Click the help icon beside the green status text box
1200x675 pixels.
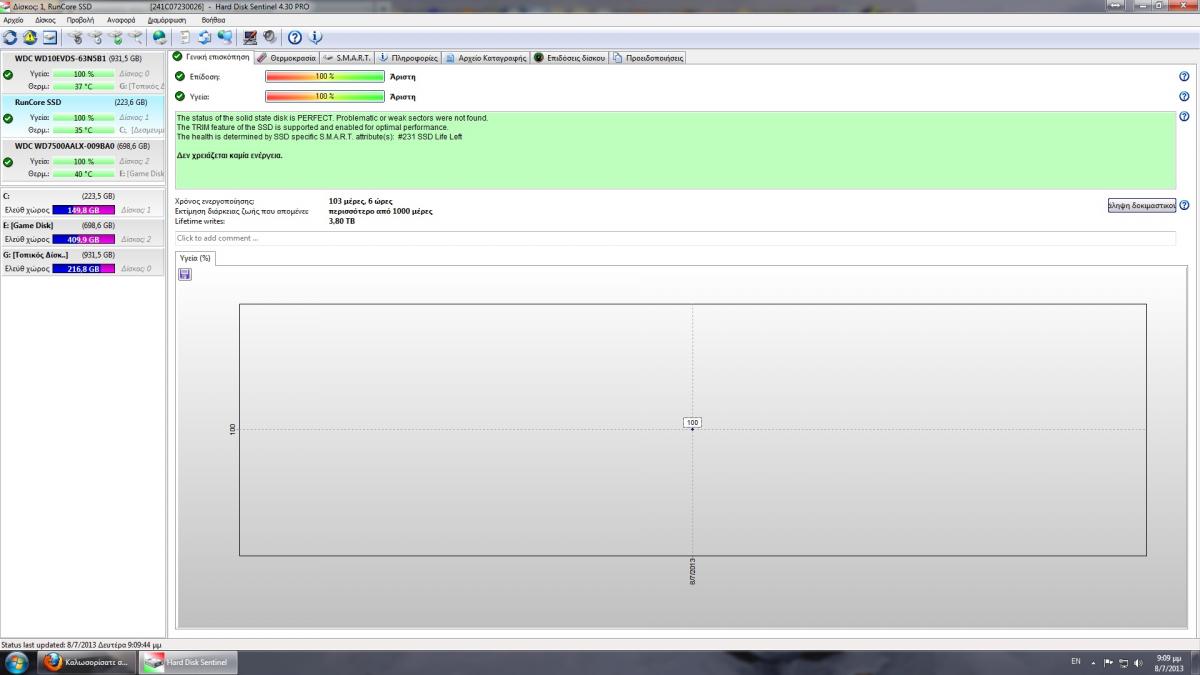[x=1184, y=117]
